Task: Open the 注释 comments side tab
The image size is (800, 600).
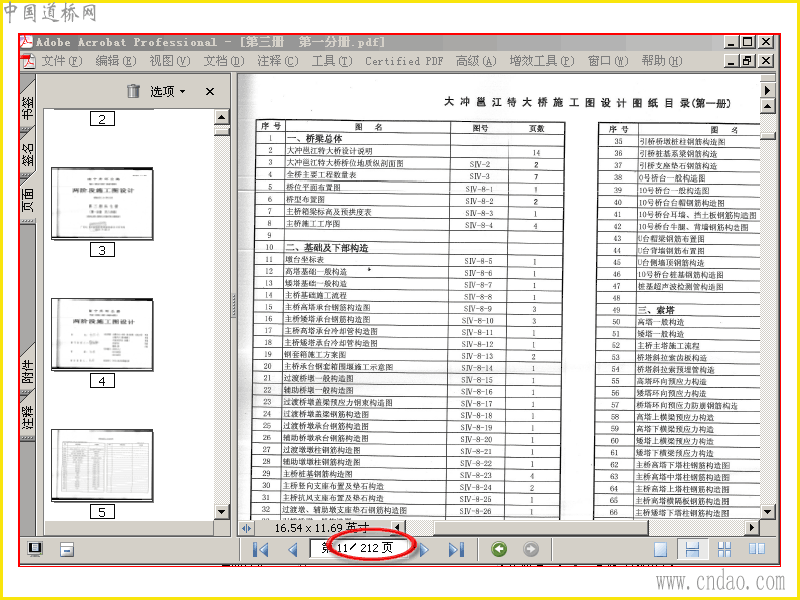Action: (28, 417)
